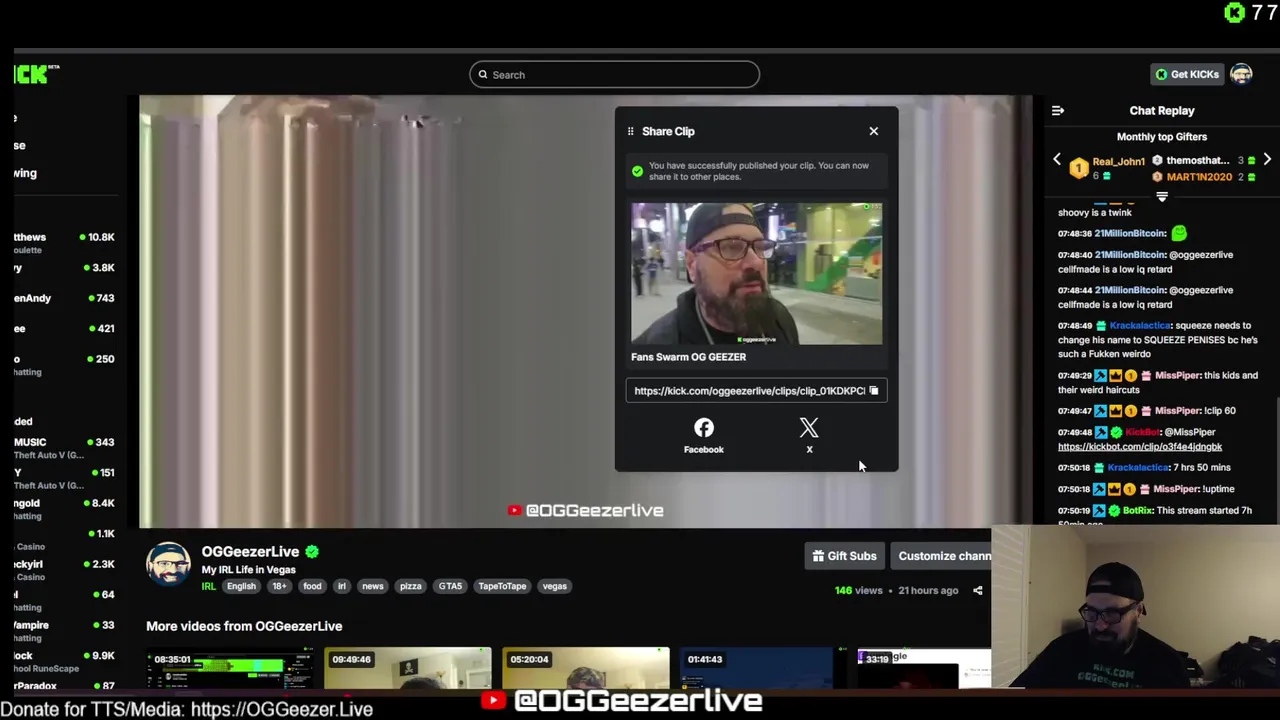Open the user avatar menu
This screenshot has height=720, width=1280.
point(1241,74)
